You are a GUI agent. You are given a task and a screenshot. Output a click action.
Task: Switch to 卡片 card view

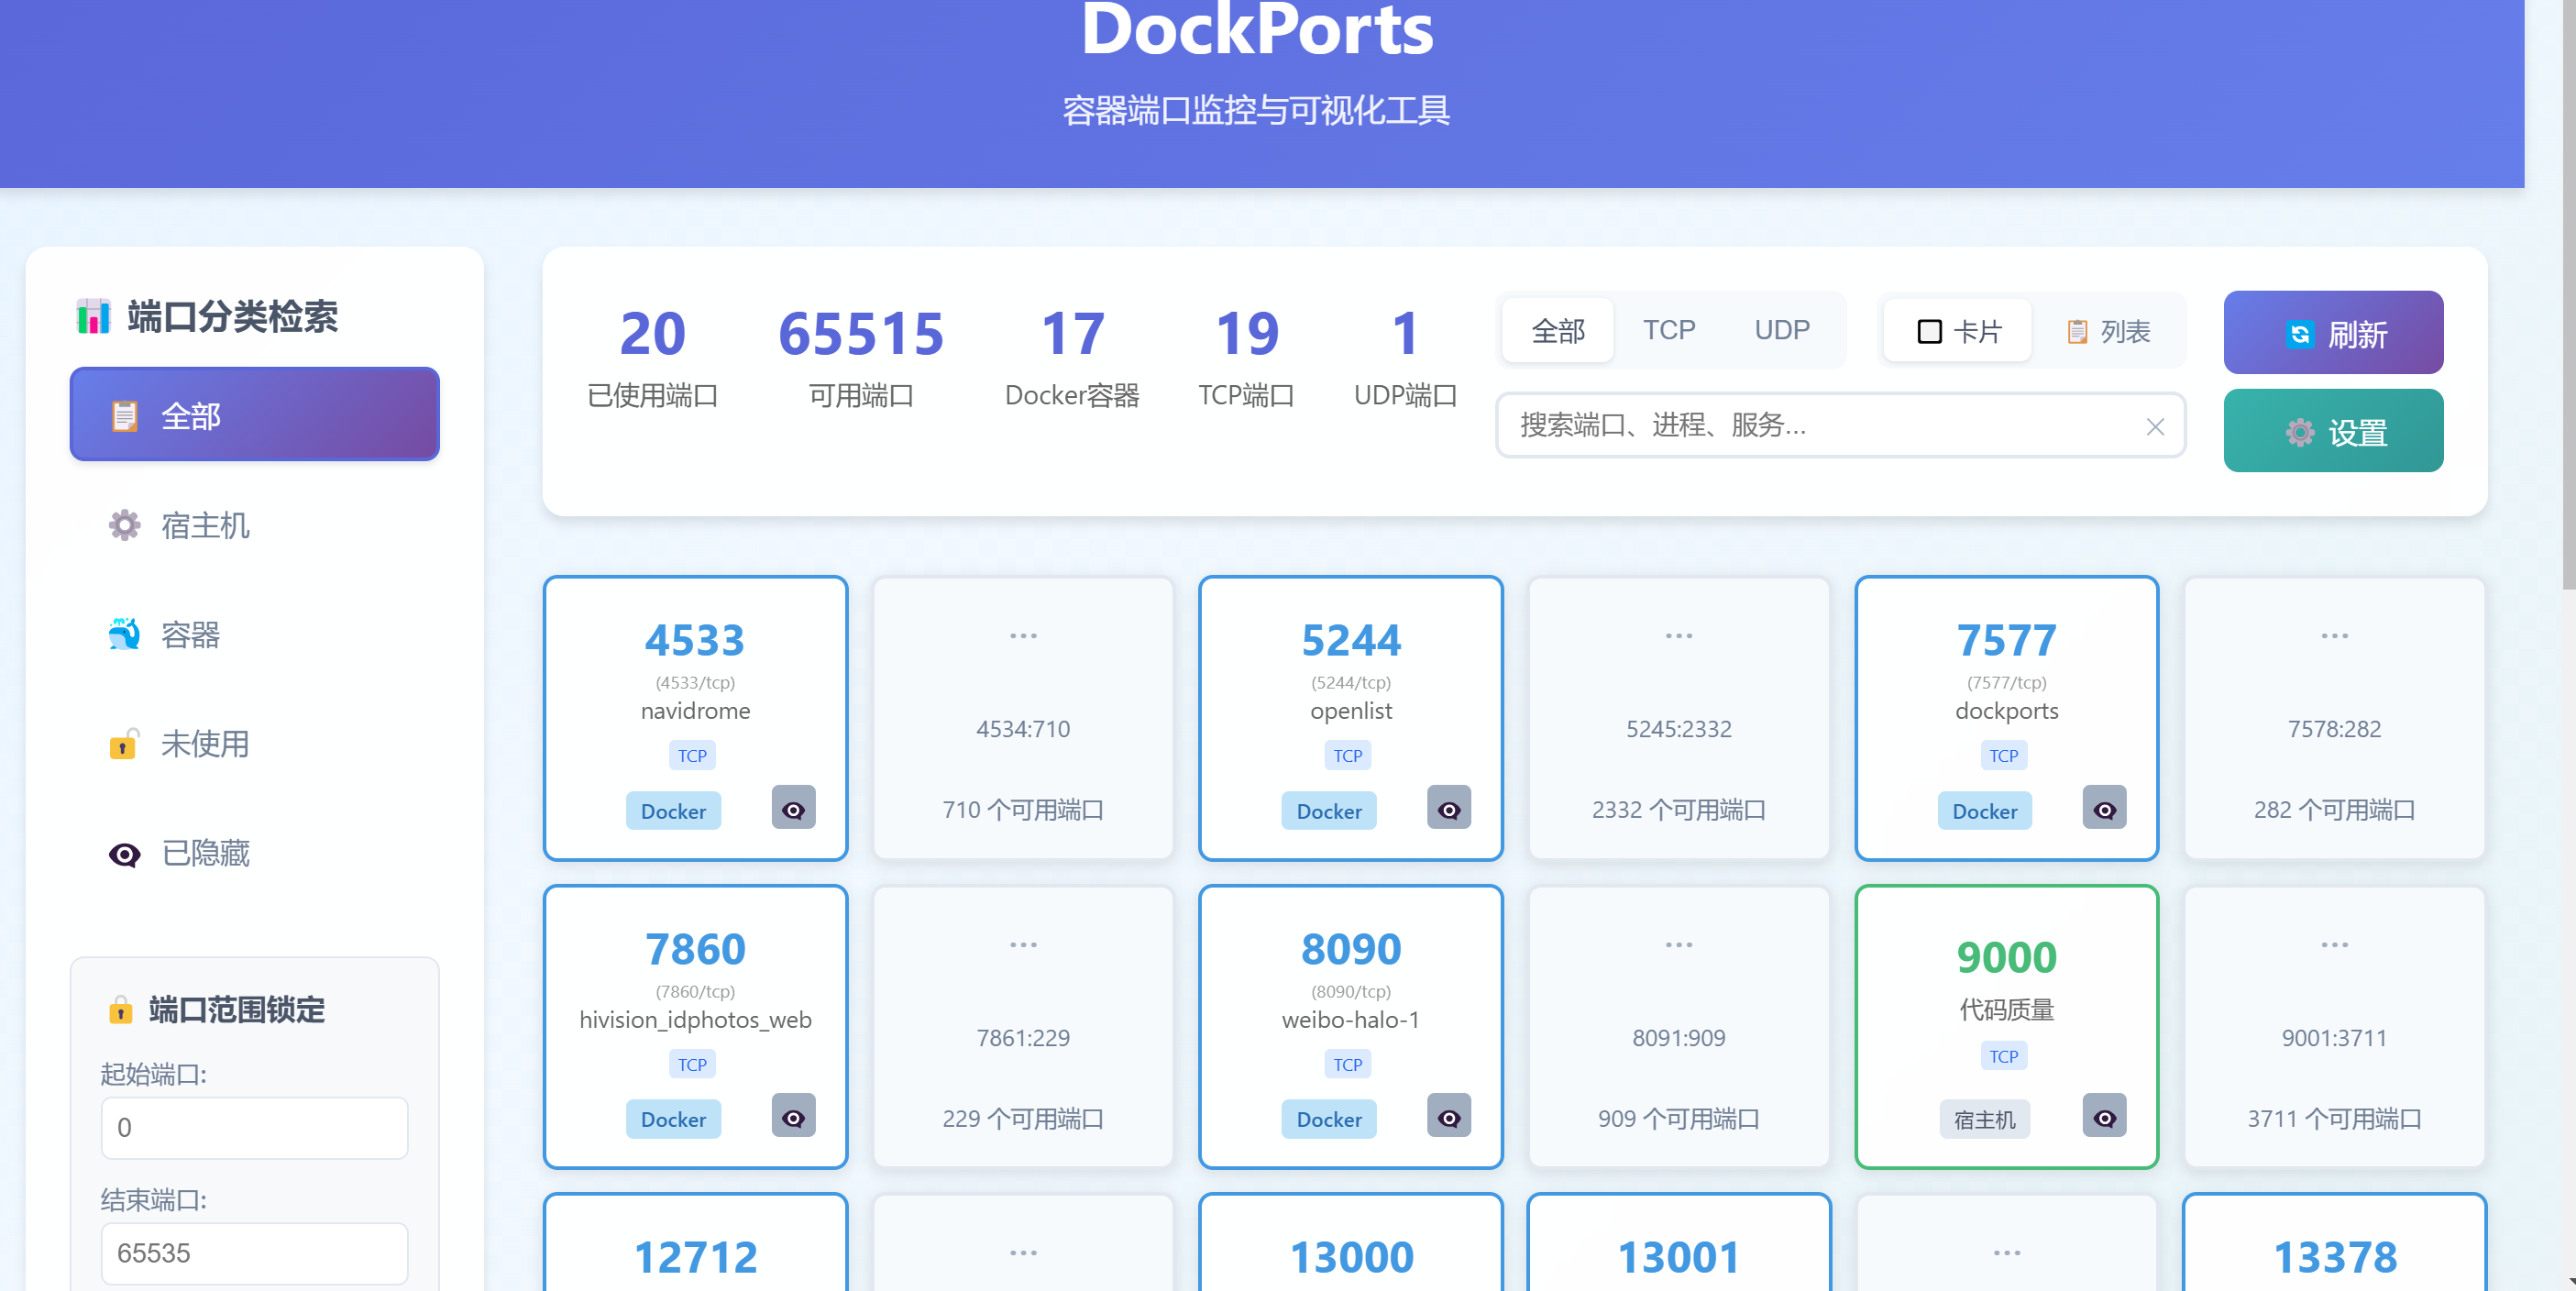click(x=1958, y=330)
